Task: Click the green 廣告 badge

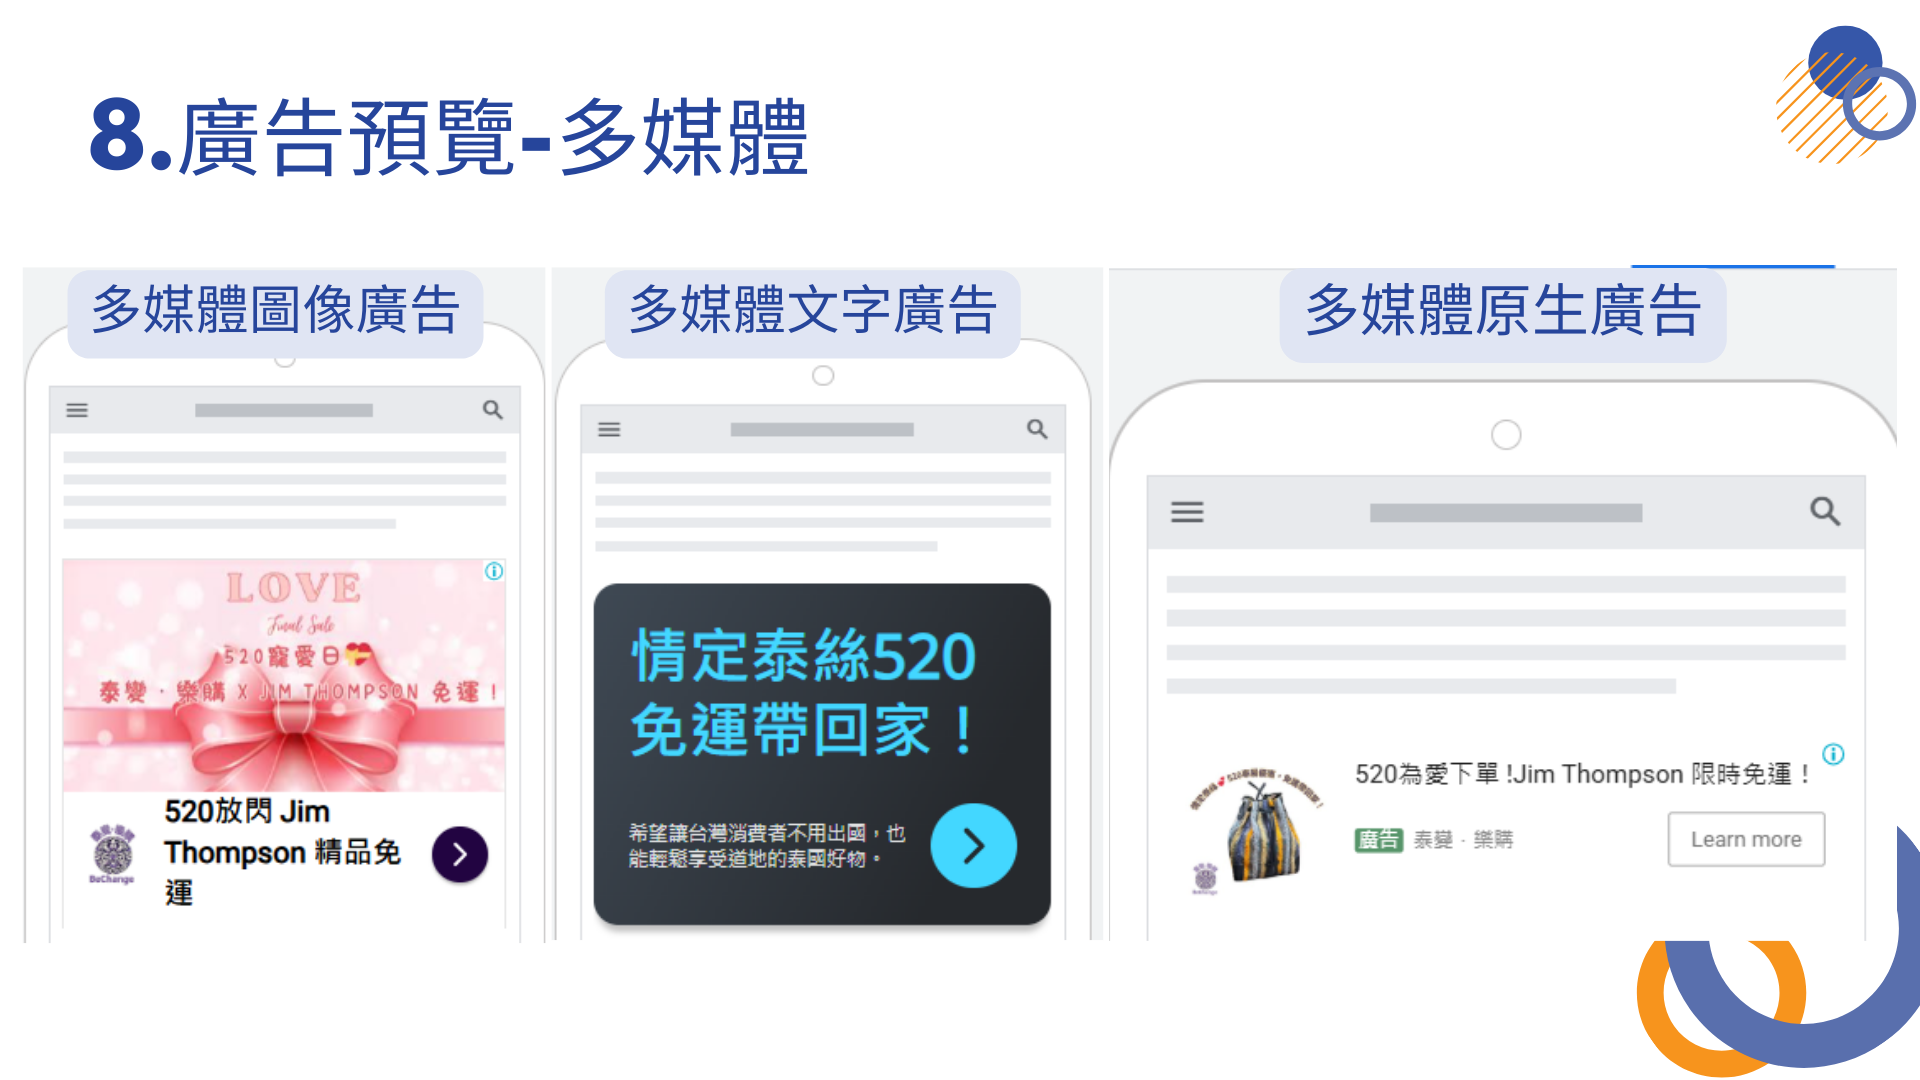Action: [1379, 840]
